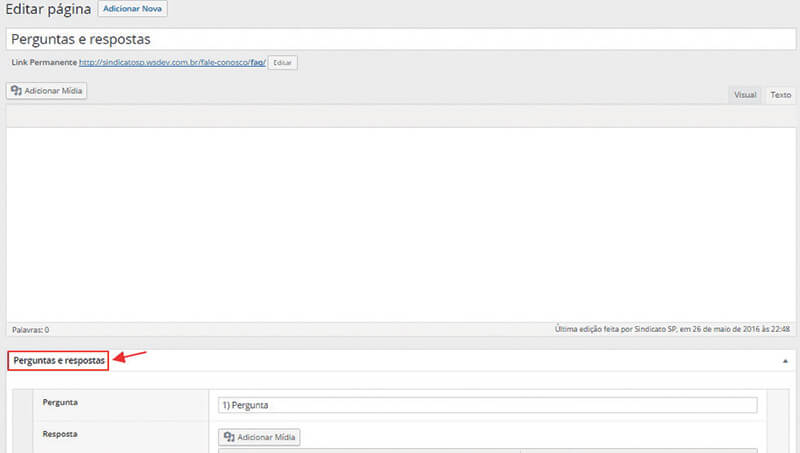Open the sindicatosp.wsdev.com.br permalink
The height and width of the screenshot is (453, 800).
point(171,62)
